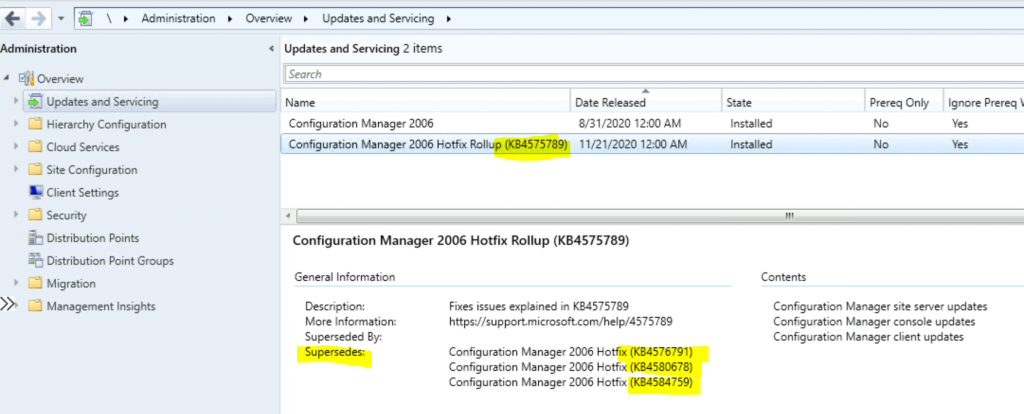The height and width of the screenshot is (414, 1024).
Task: Open dropdown arrow after Overview breadcrumb
Action: tap(307, 19)
